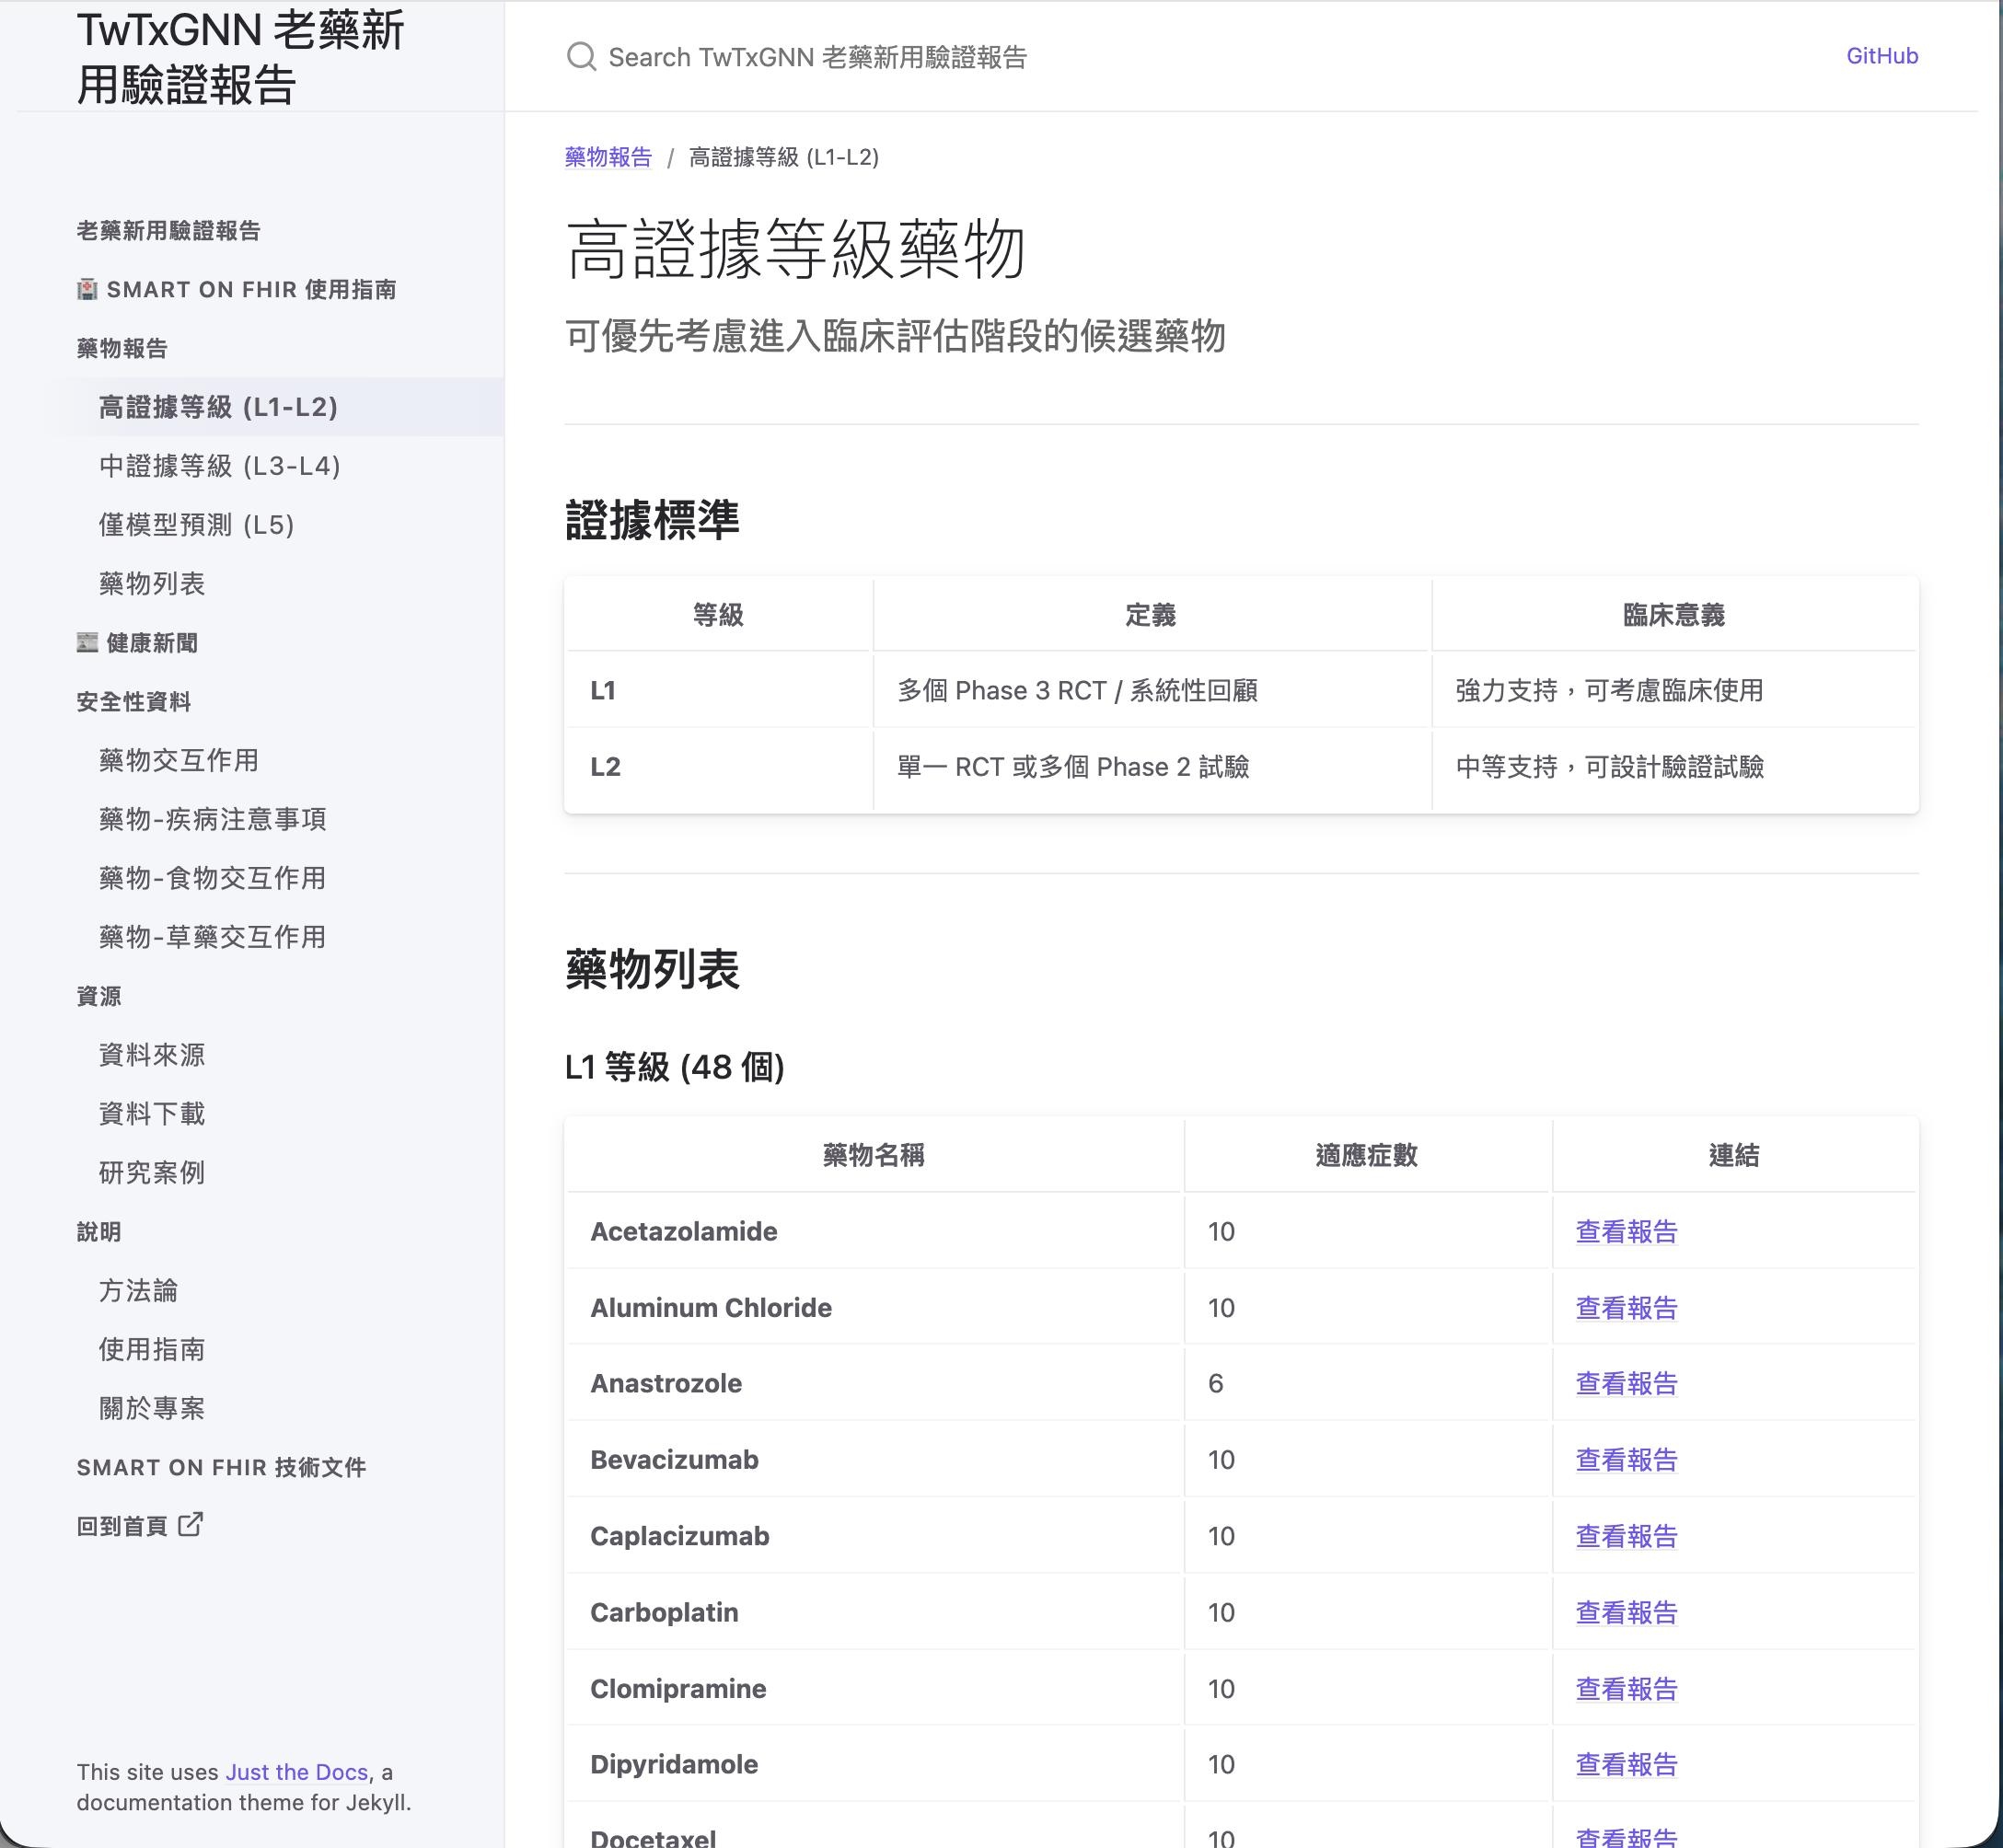Open 資料下載 under 資源
Viewport: 2003px width, 1848px height.
tap(152, 1113)
